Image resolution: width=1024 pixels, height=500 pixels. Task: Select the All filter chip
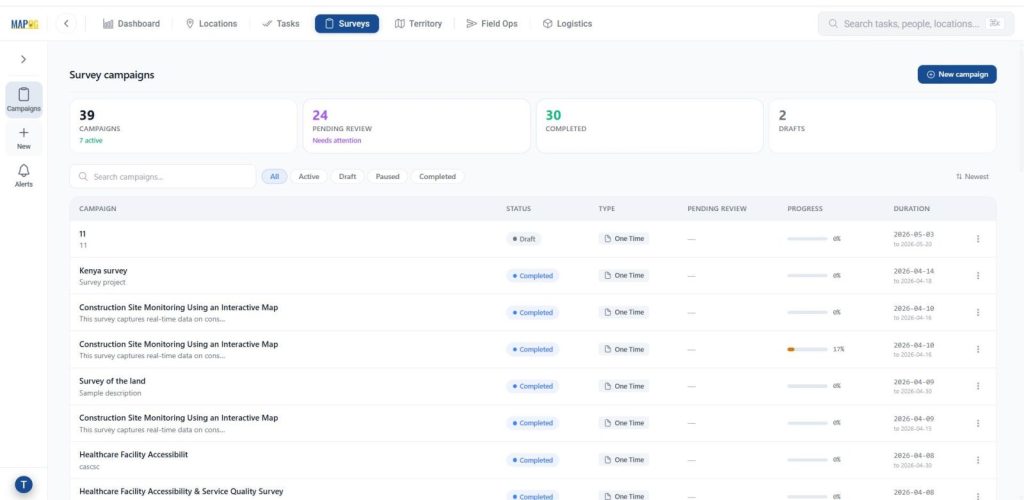click(274, 176)
